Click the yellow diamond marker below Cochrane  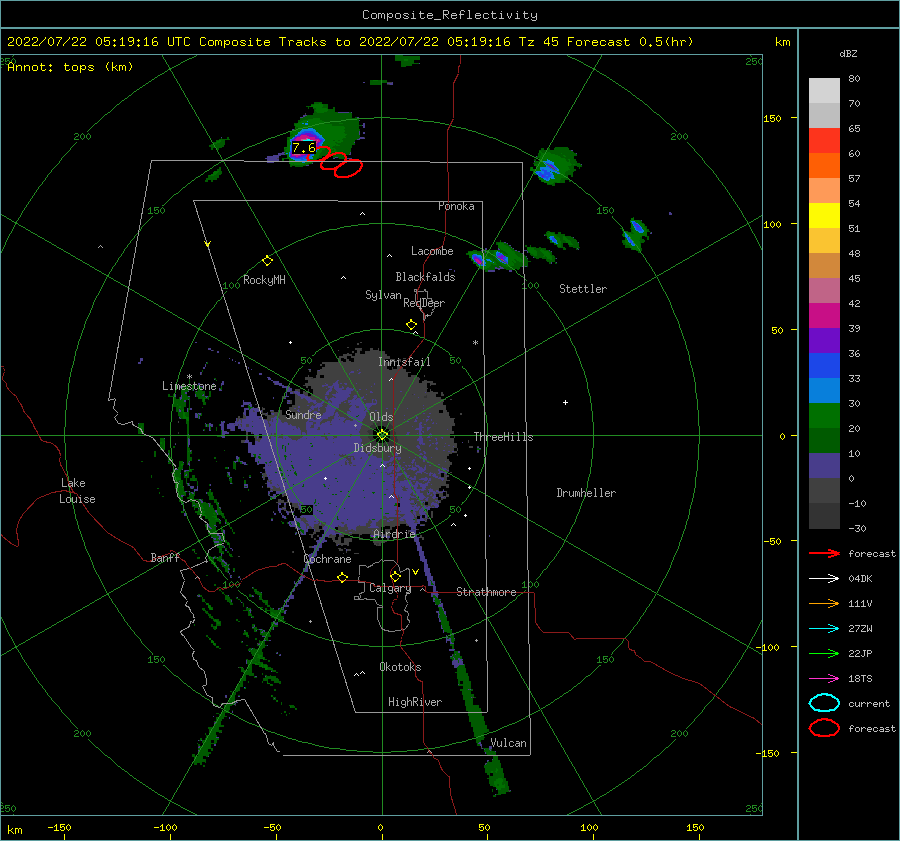(x=343, y=577)
